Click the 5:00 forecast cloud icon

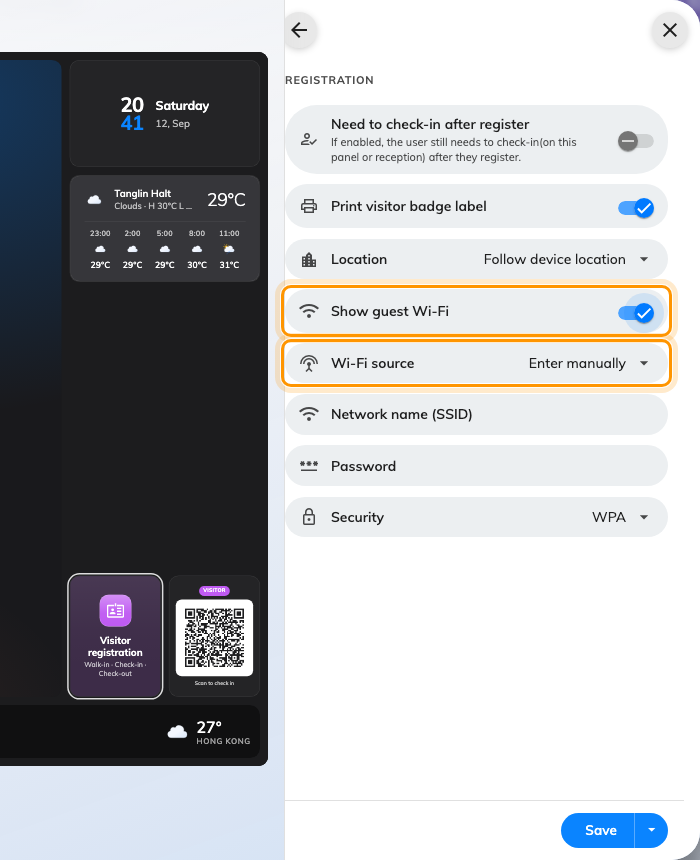click(x=165, y=249)
